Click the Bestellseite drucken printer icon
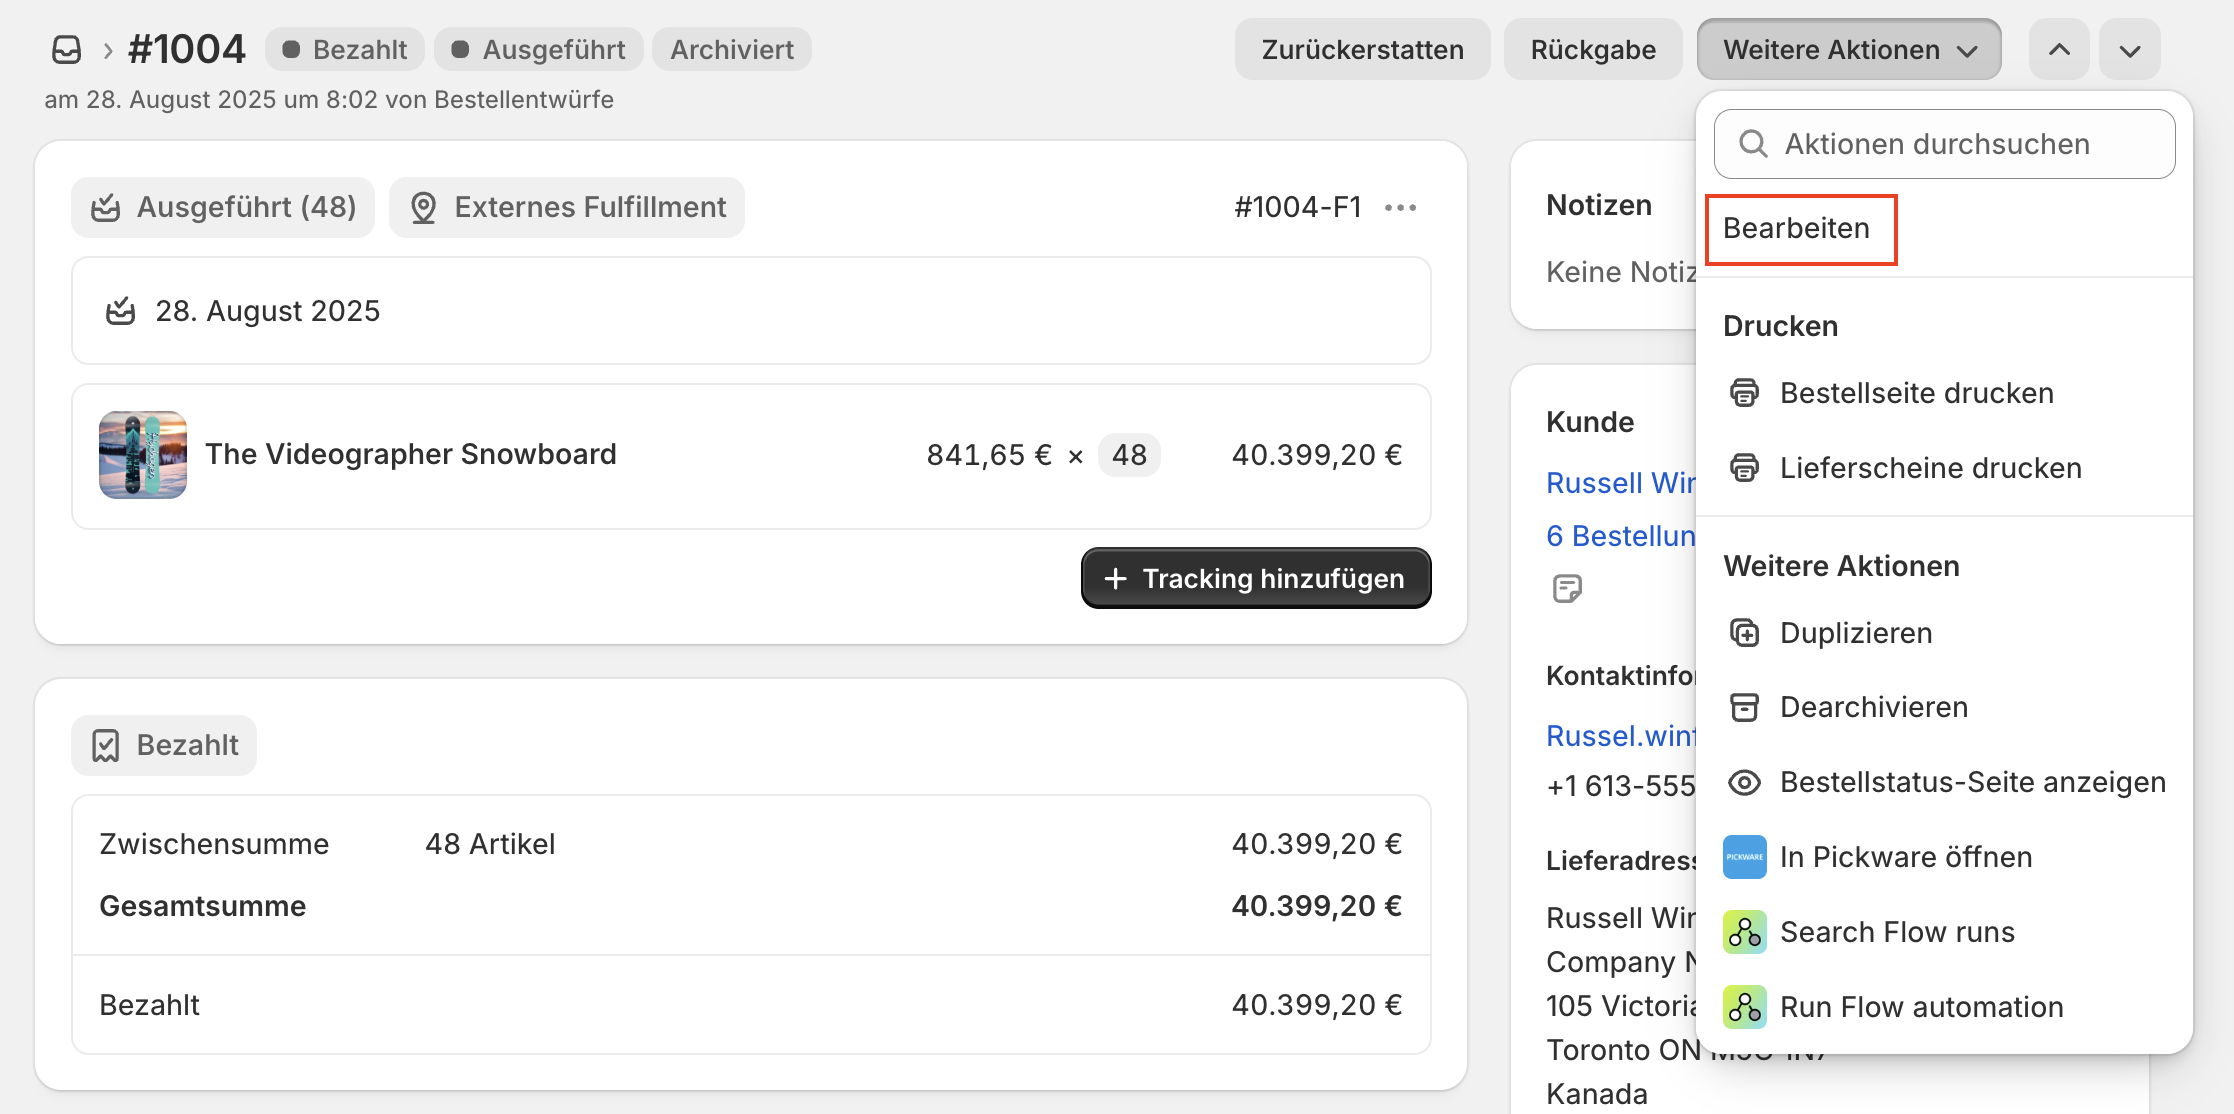Image resolution: width=2234 pixels, height=1114 pixels. pyautogui.click(x=1744, y=393)
